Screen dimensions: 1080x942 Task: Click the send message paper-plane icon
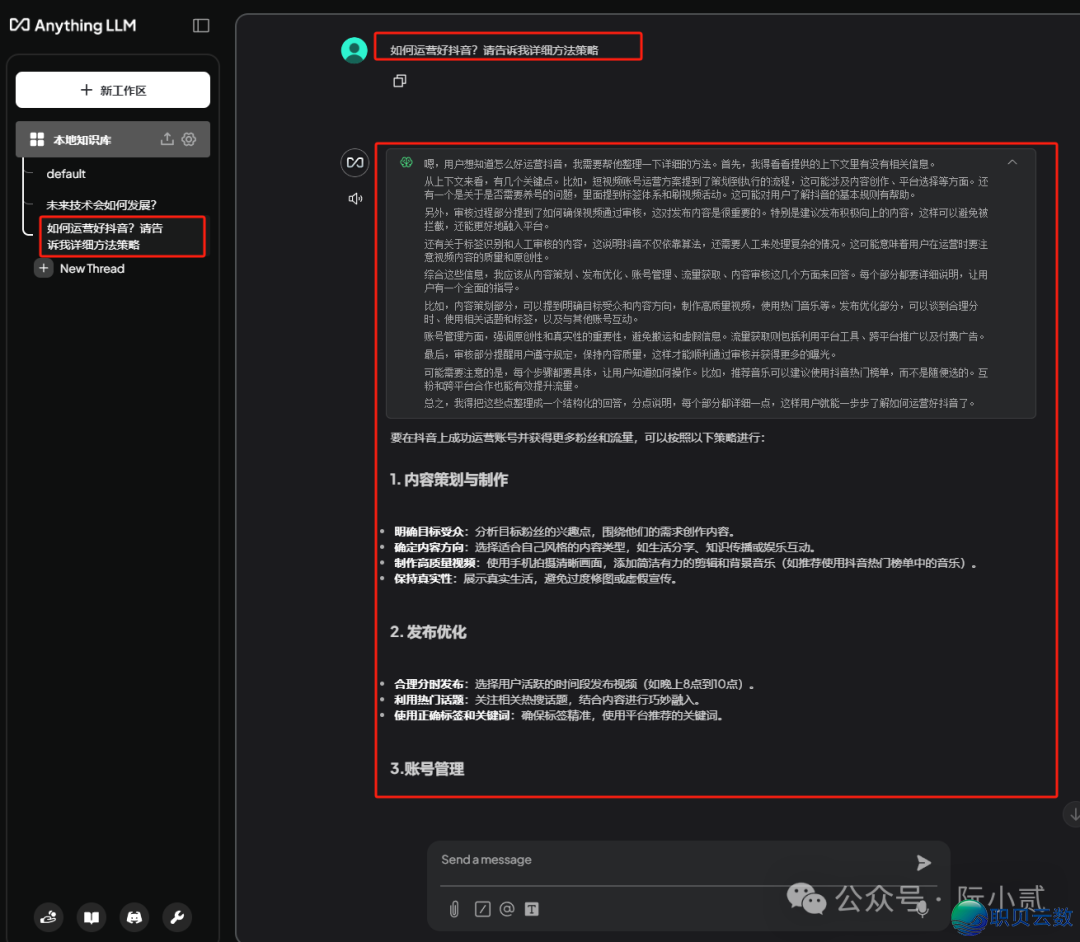[923, 862]
